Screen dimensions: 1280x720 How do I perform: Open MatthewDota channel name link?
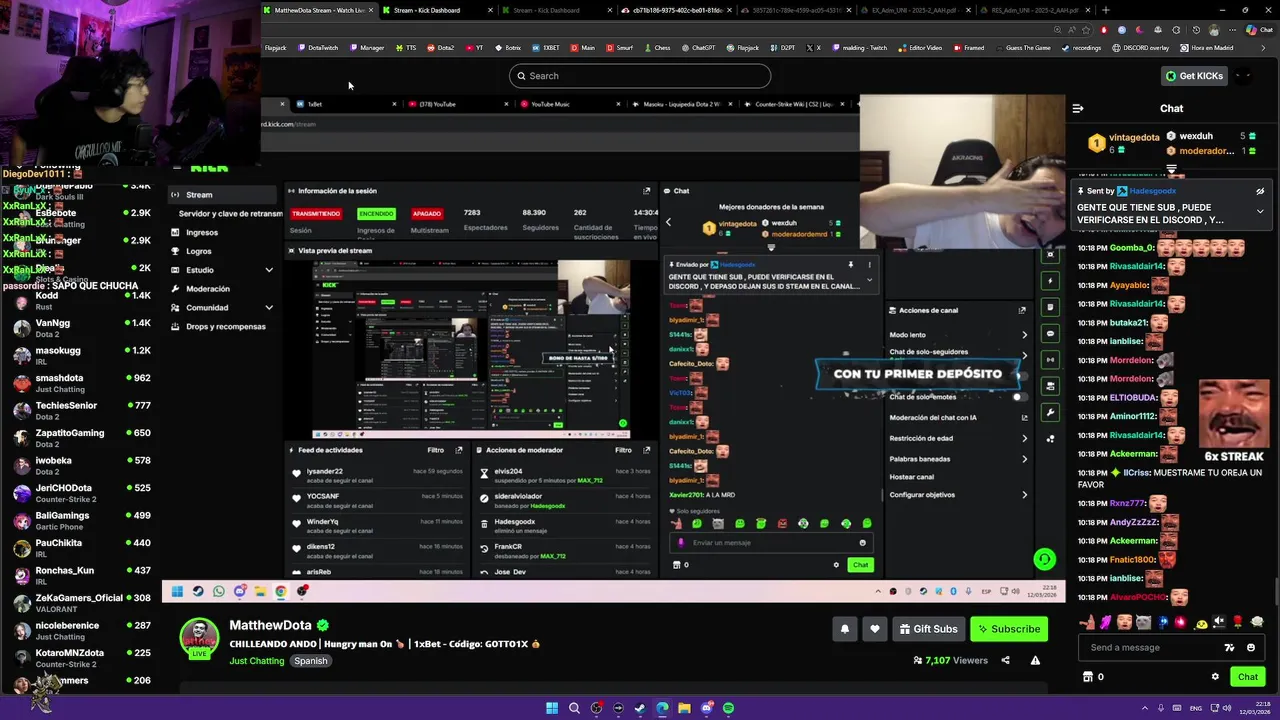pyautogui.click(x=270, y=625)
